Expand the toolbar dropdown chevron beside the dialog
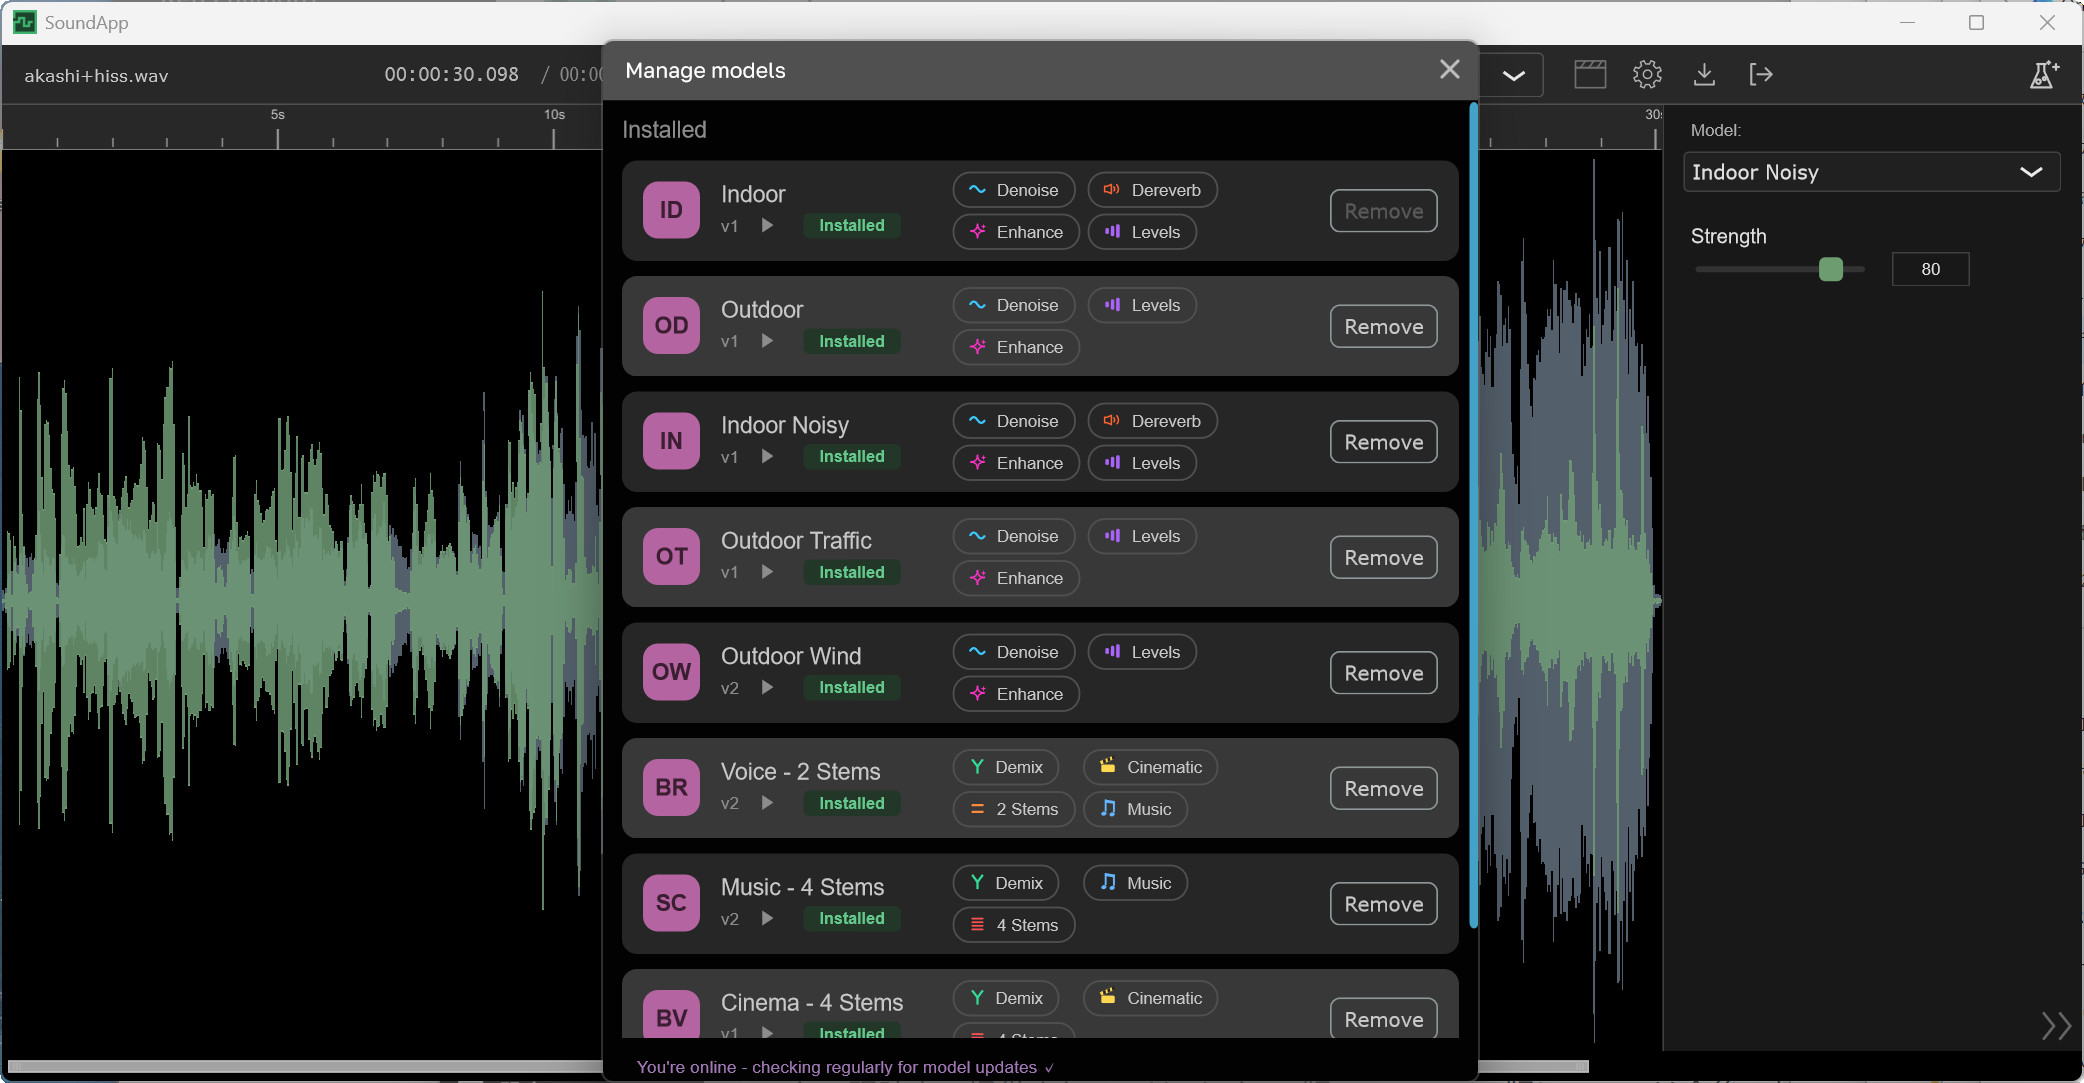 point(1513,75)
